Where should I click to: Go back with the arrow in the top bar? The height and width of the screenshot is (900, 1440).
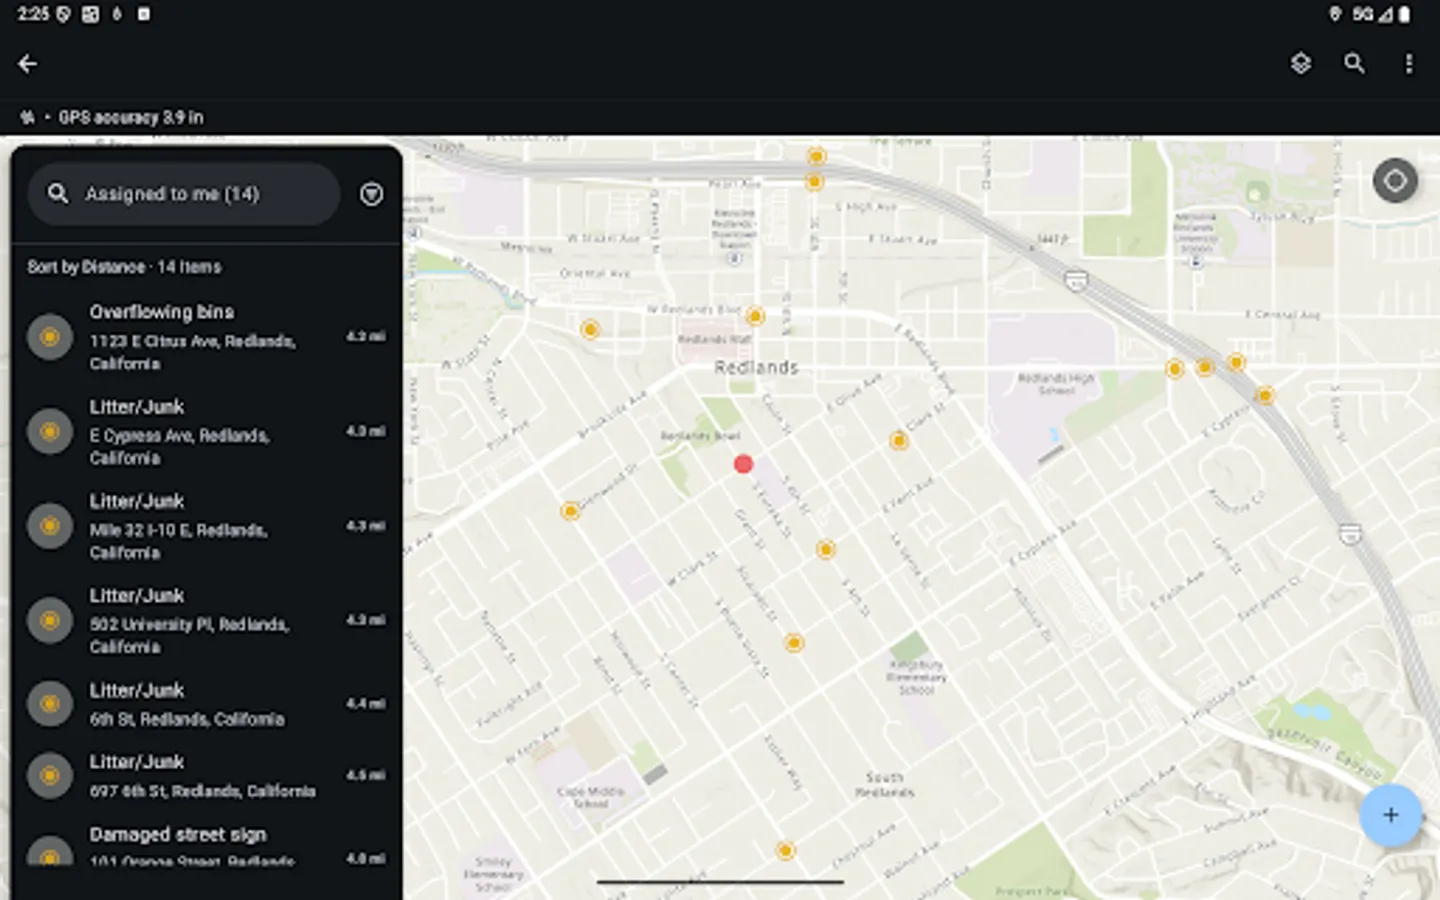[27, 63]
